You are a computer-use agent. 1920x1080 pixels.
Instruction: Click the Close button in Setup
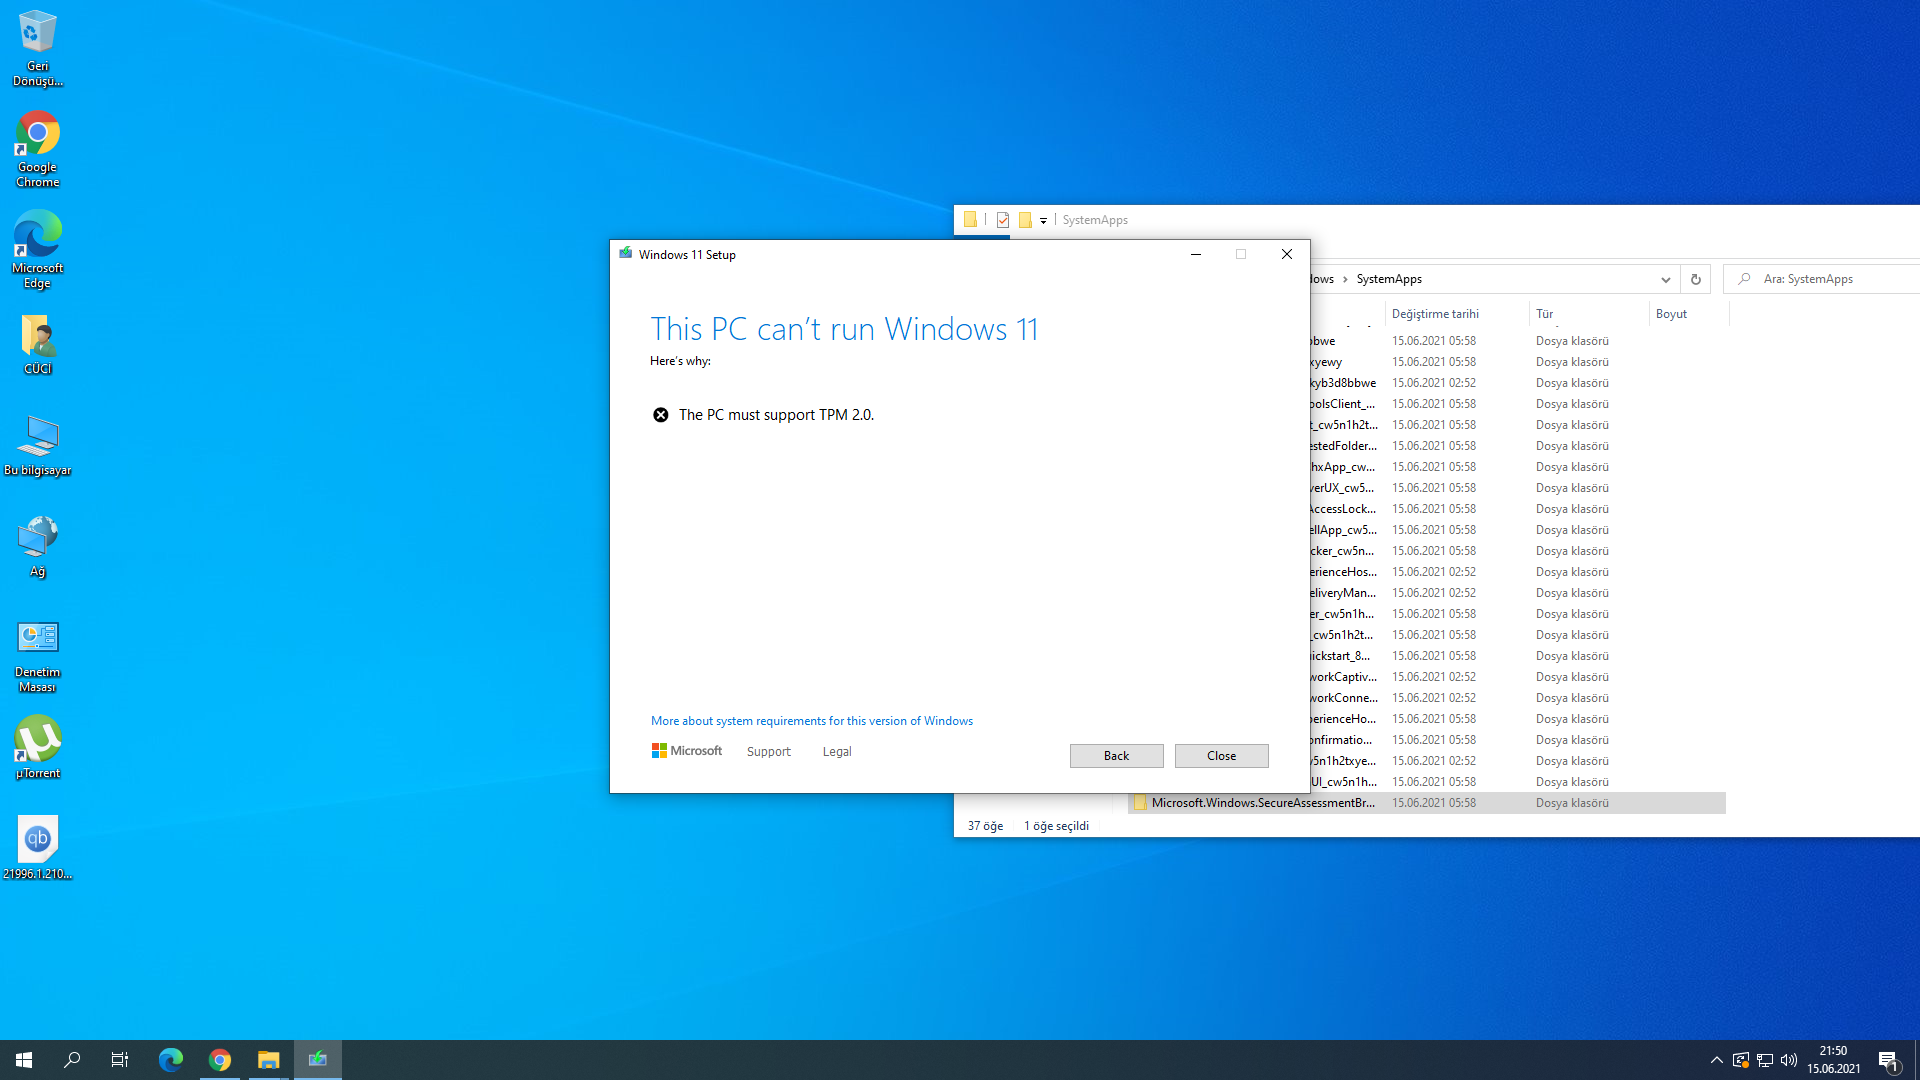point(1221,756)
